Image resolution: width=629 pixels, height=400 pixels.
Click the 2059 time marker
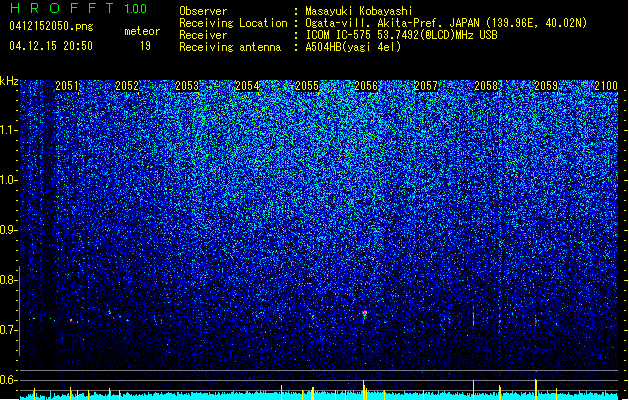click(546, 86)
